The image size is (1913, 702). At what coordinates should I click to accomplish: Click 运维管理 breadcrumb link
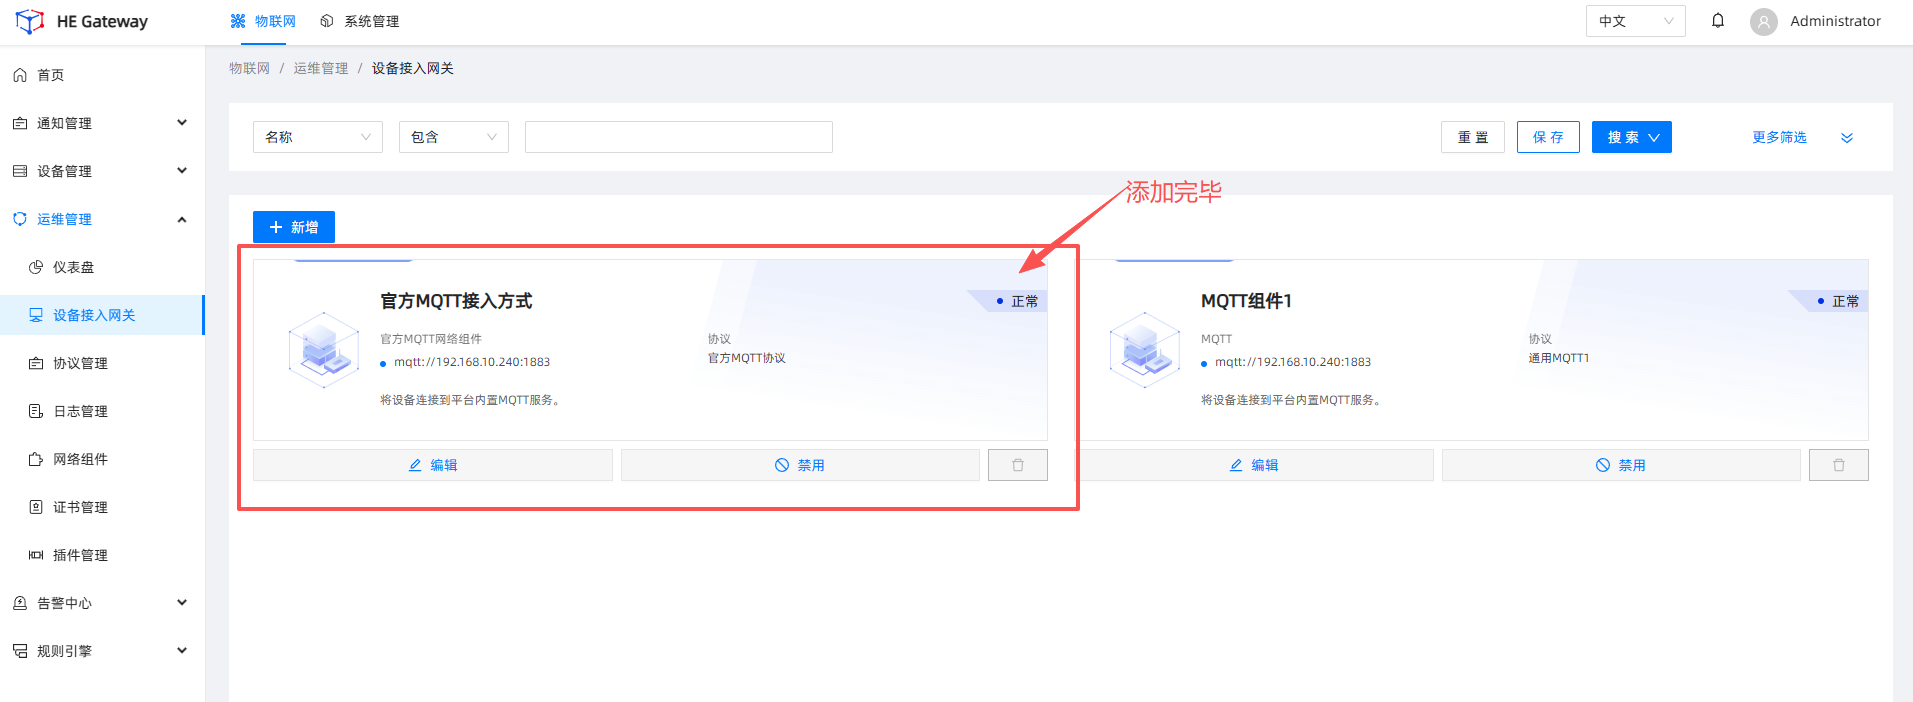click(x=321, y=68)
